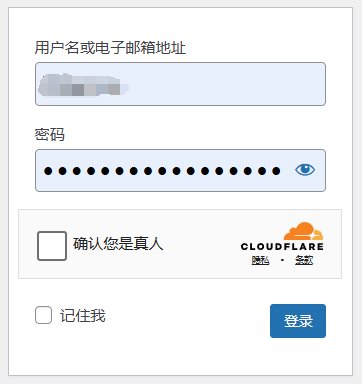Focus the 密码 input field

tap(180, 170)
